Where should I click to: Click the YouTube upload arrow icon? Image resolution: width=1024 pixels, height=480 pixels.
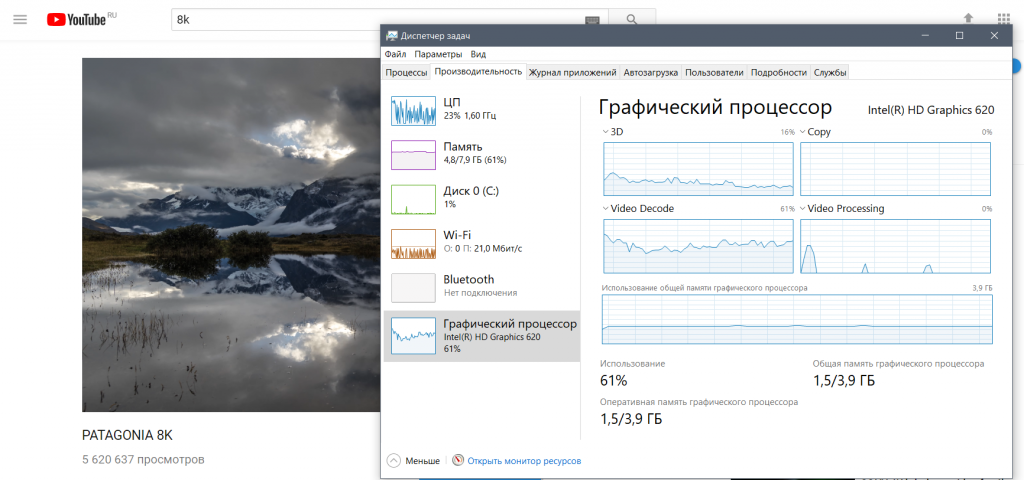[x=968, y=18]
